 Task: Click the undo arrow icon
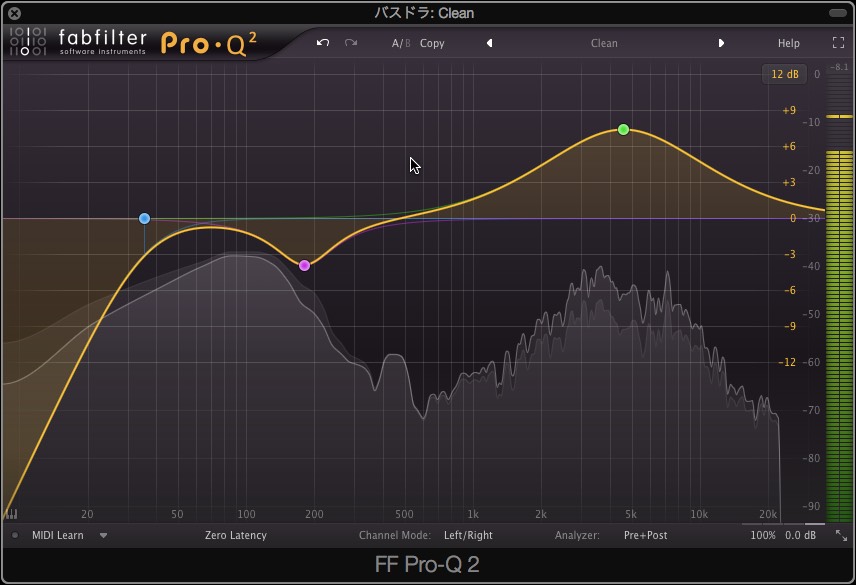tap(323, 43)
